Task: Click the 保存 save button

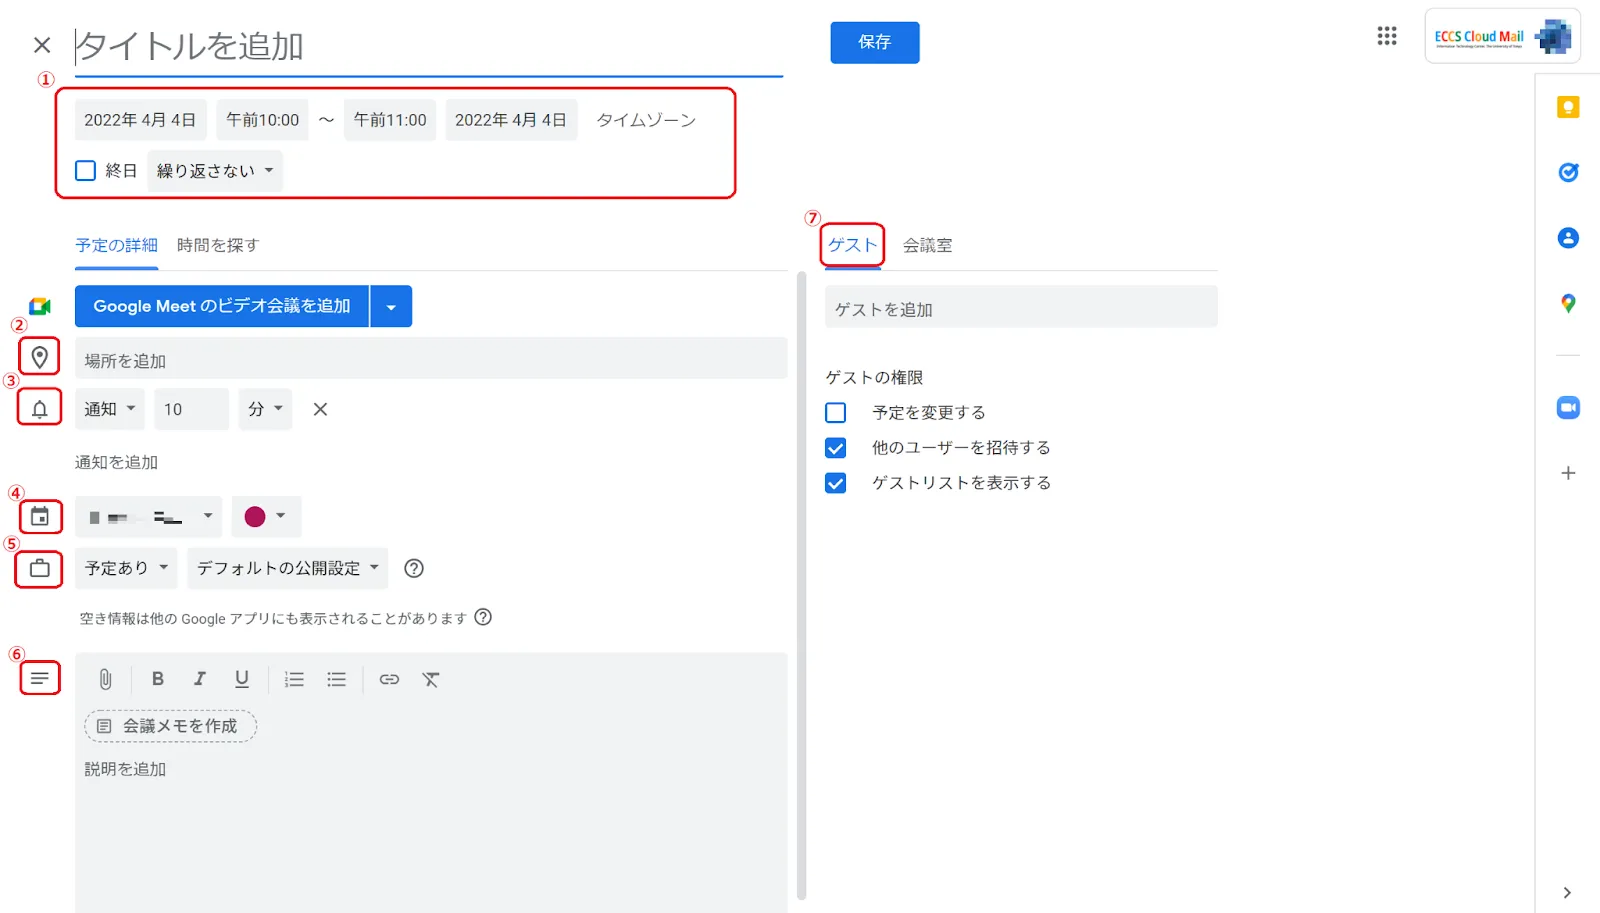Action: click(874, 42)
